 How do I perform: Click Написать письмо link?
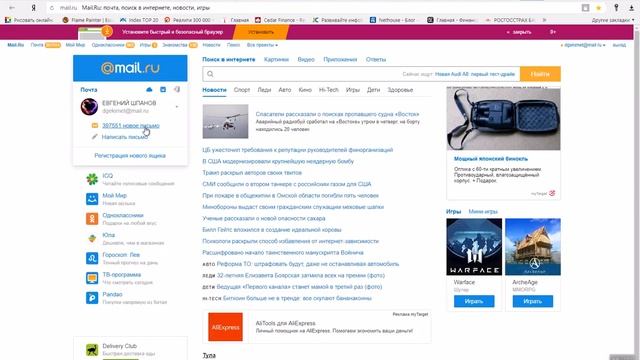coord(124,137)
